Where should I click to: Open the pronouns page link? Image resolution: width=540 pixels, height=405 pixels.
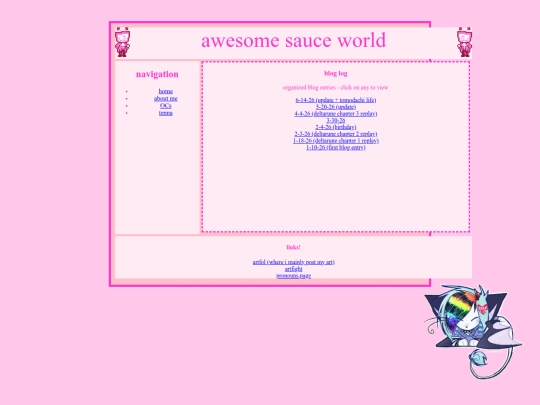click(293, 276)
